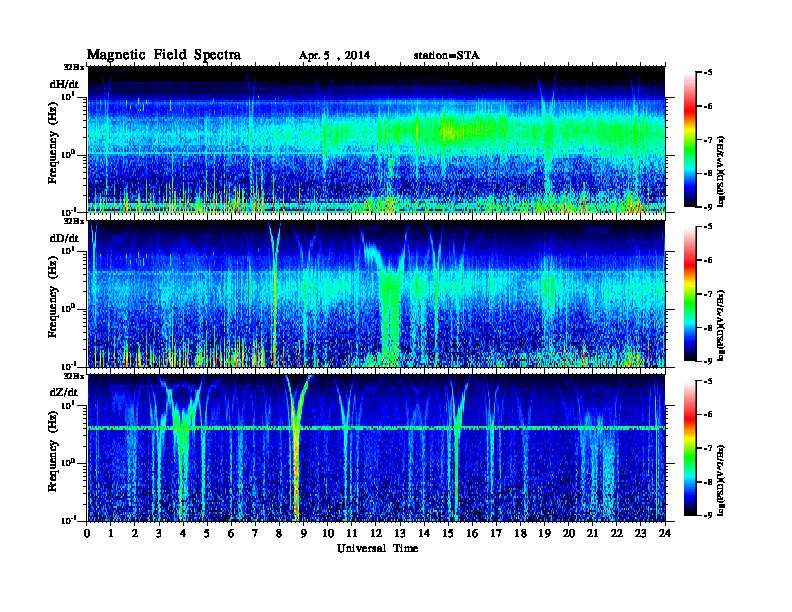The height and width of the screenshot is (612, 792).
Task: Click the hour tick label "21"
Action: click(592, 533)
